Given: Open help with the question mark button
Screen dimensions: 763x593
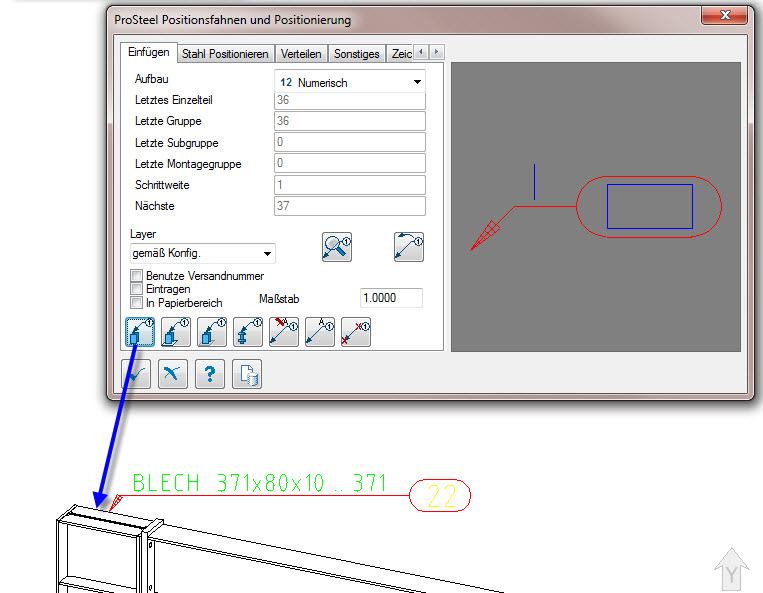Looking at the screenshot, I should tap(210, 374).
